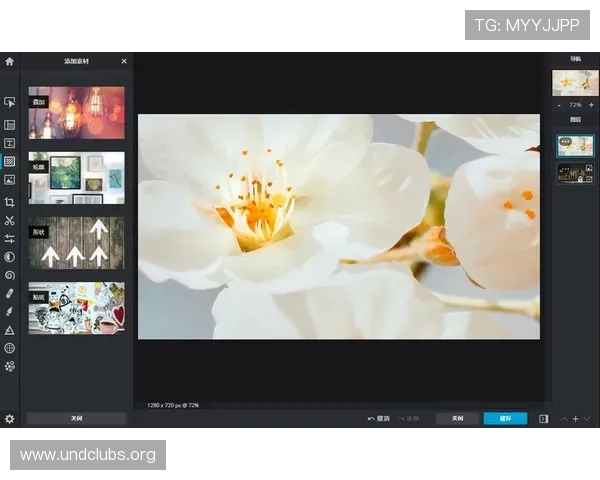Open the settings gear at bottom left
The image size is (600, 480).
click(9, 419)
